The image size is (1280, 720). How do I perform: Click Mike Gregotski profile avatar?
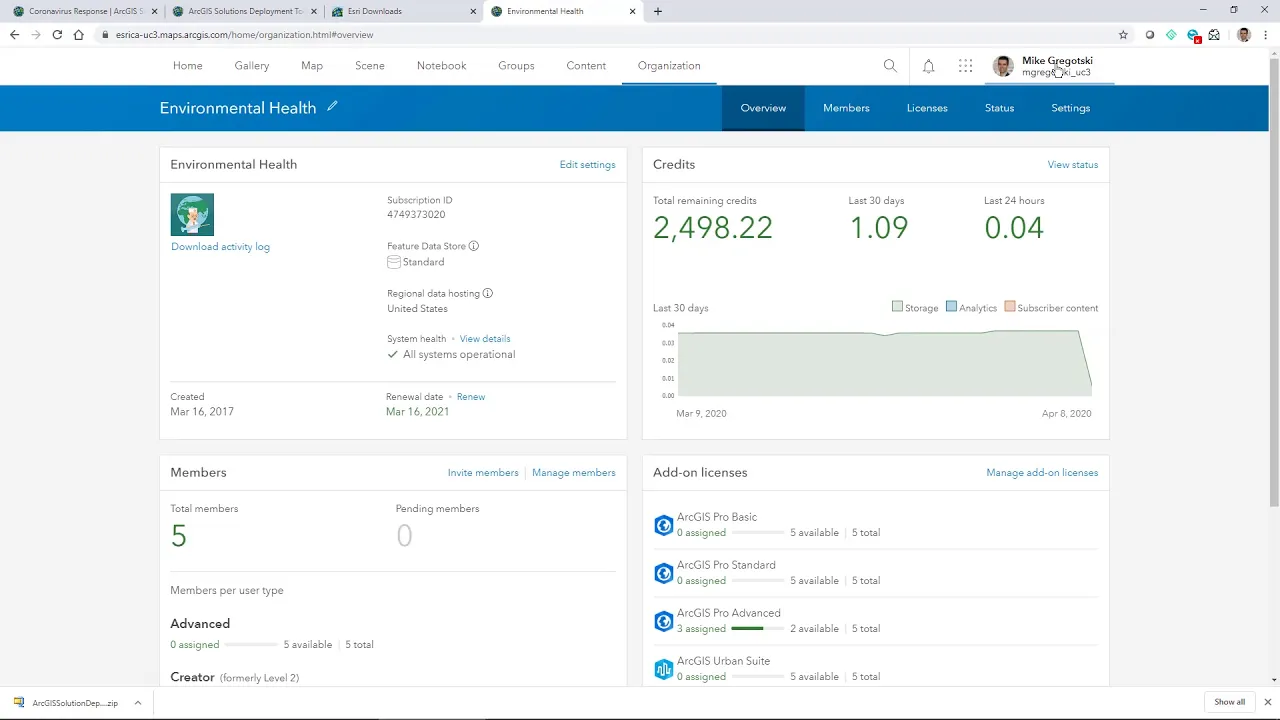coord(1003,66)
